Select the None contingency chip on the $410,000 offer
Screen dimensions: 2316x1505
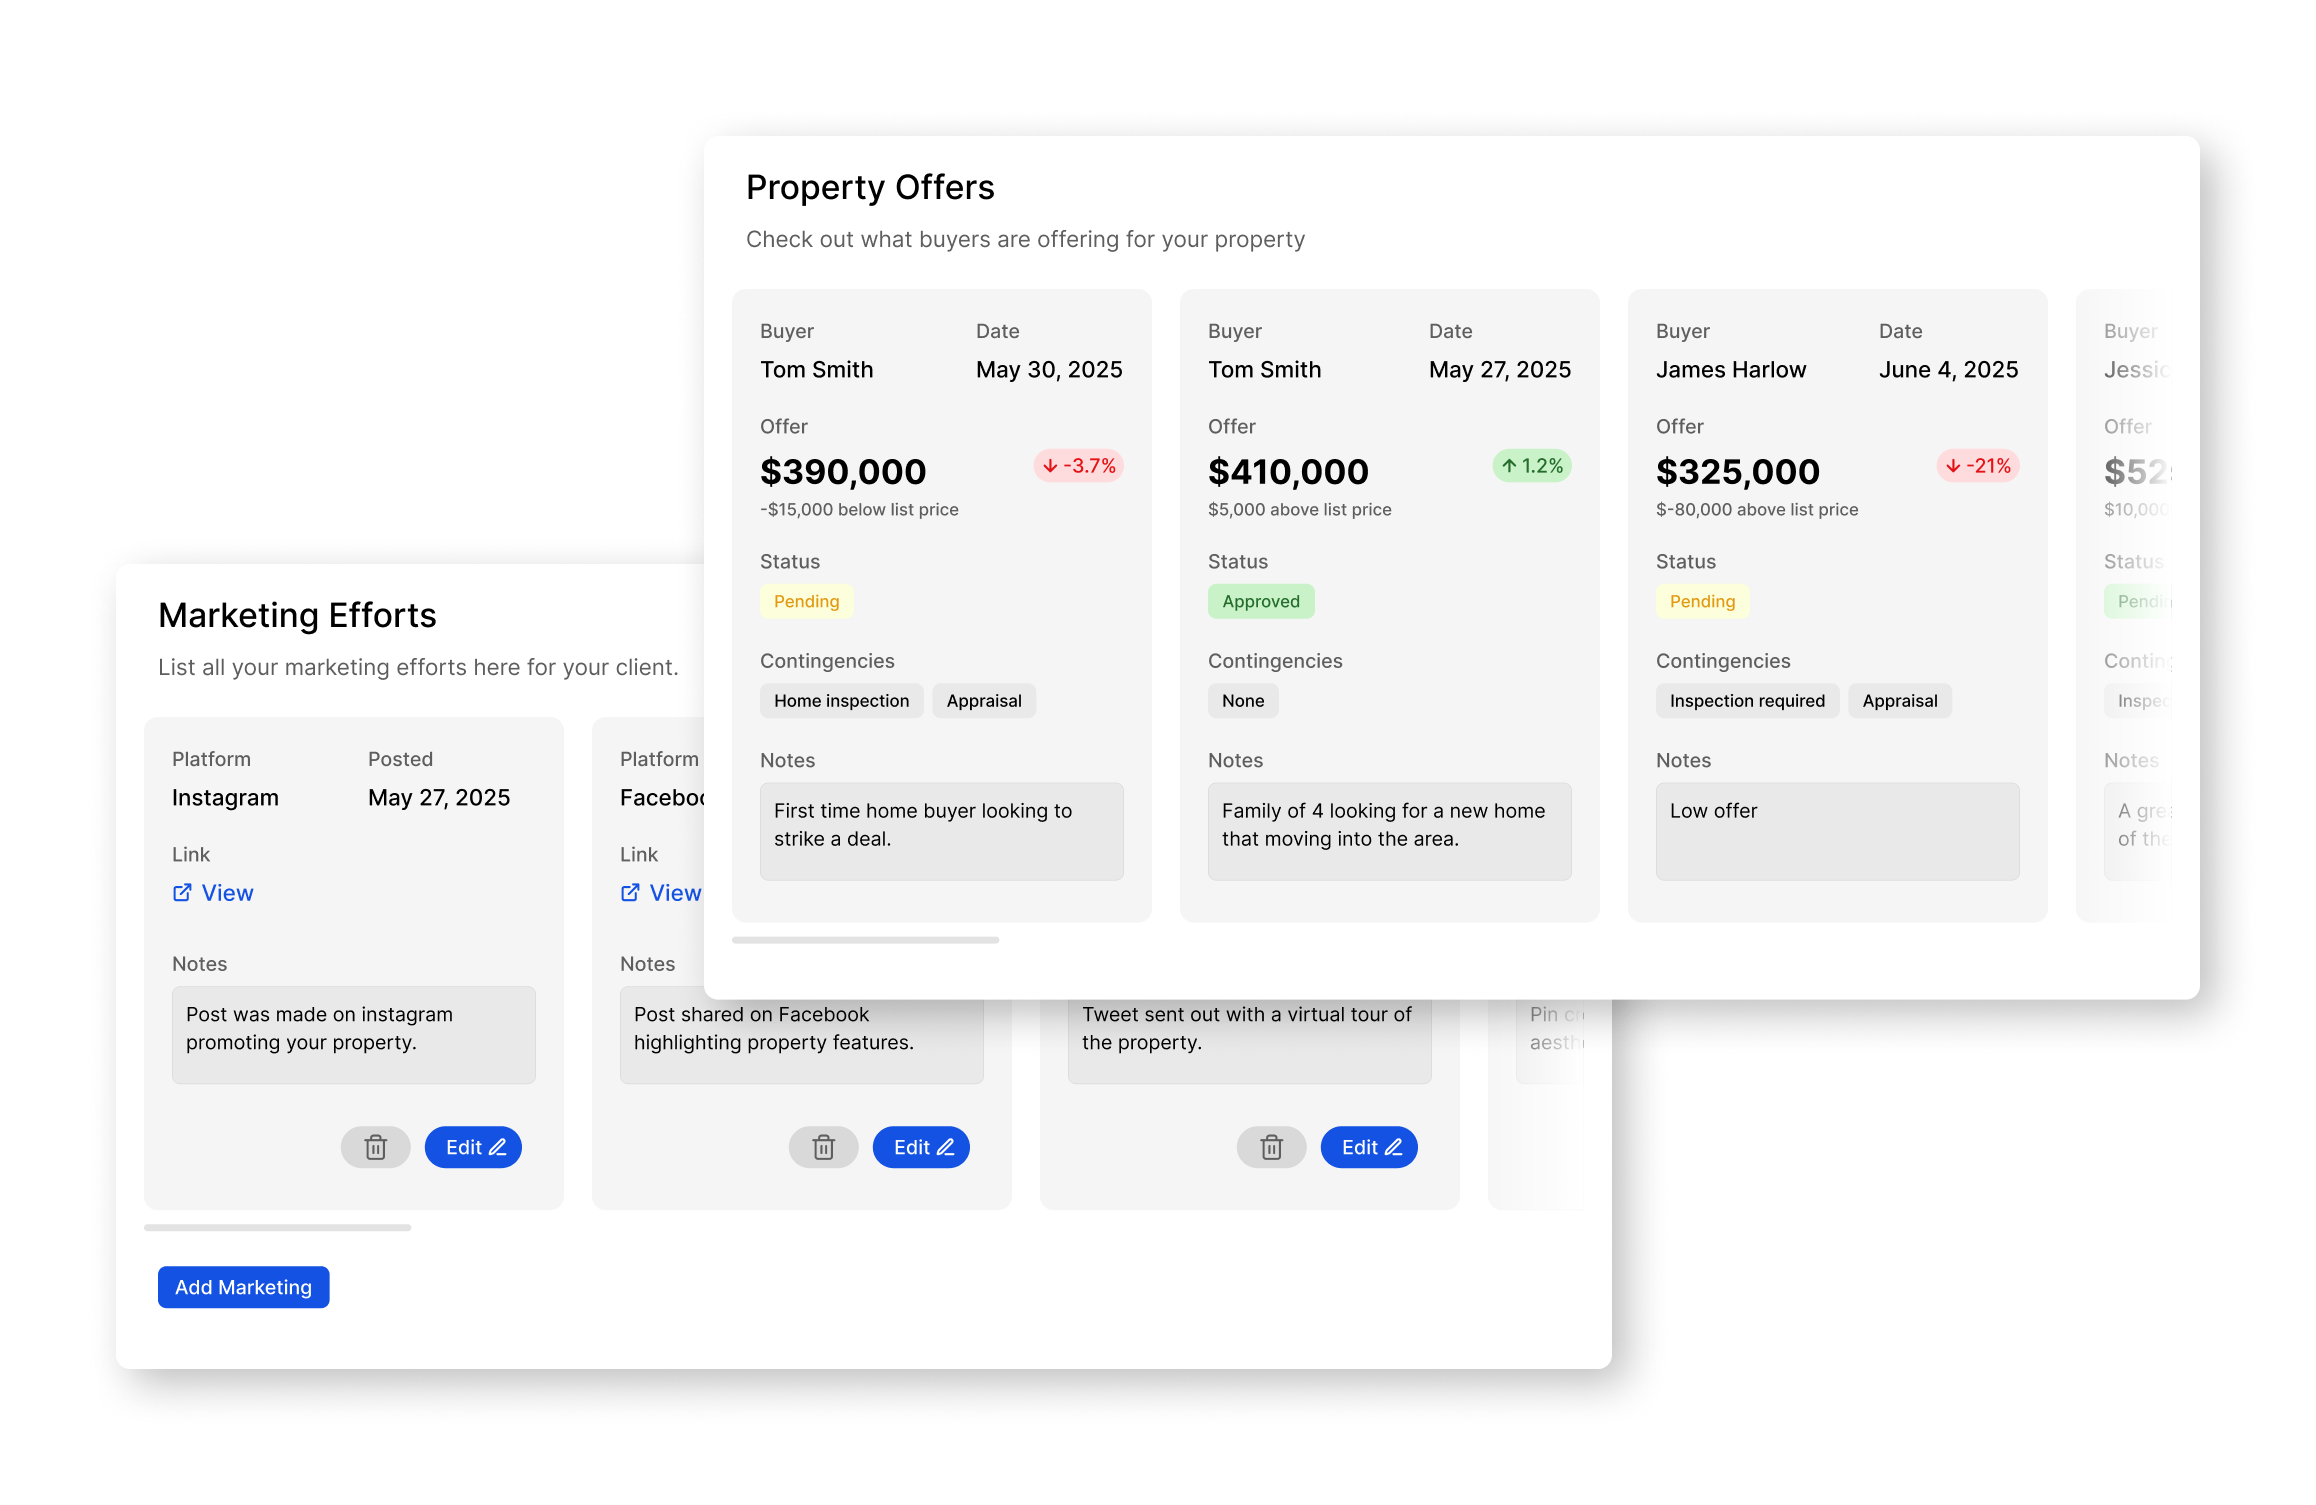pyautogui.click(x=1242, y=700)
